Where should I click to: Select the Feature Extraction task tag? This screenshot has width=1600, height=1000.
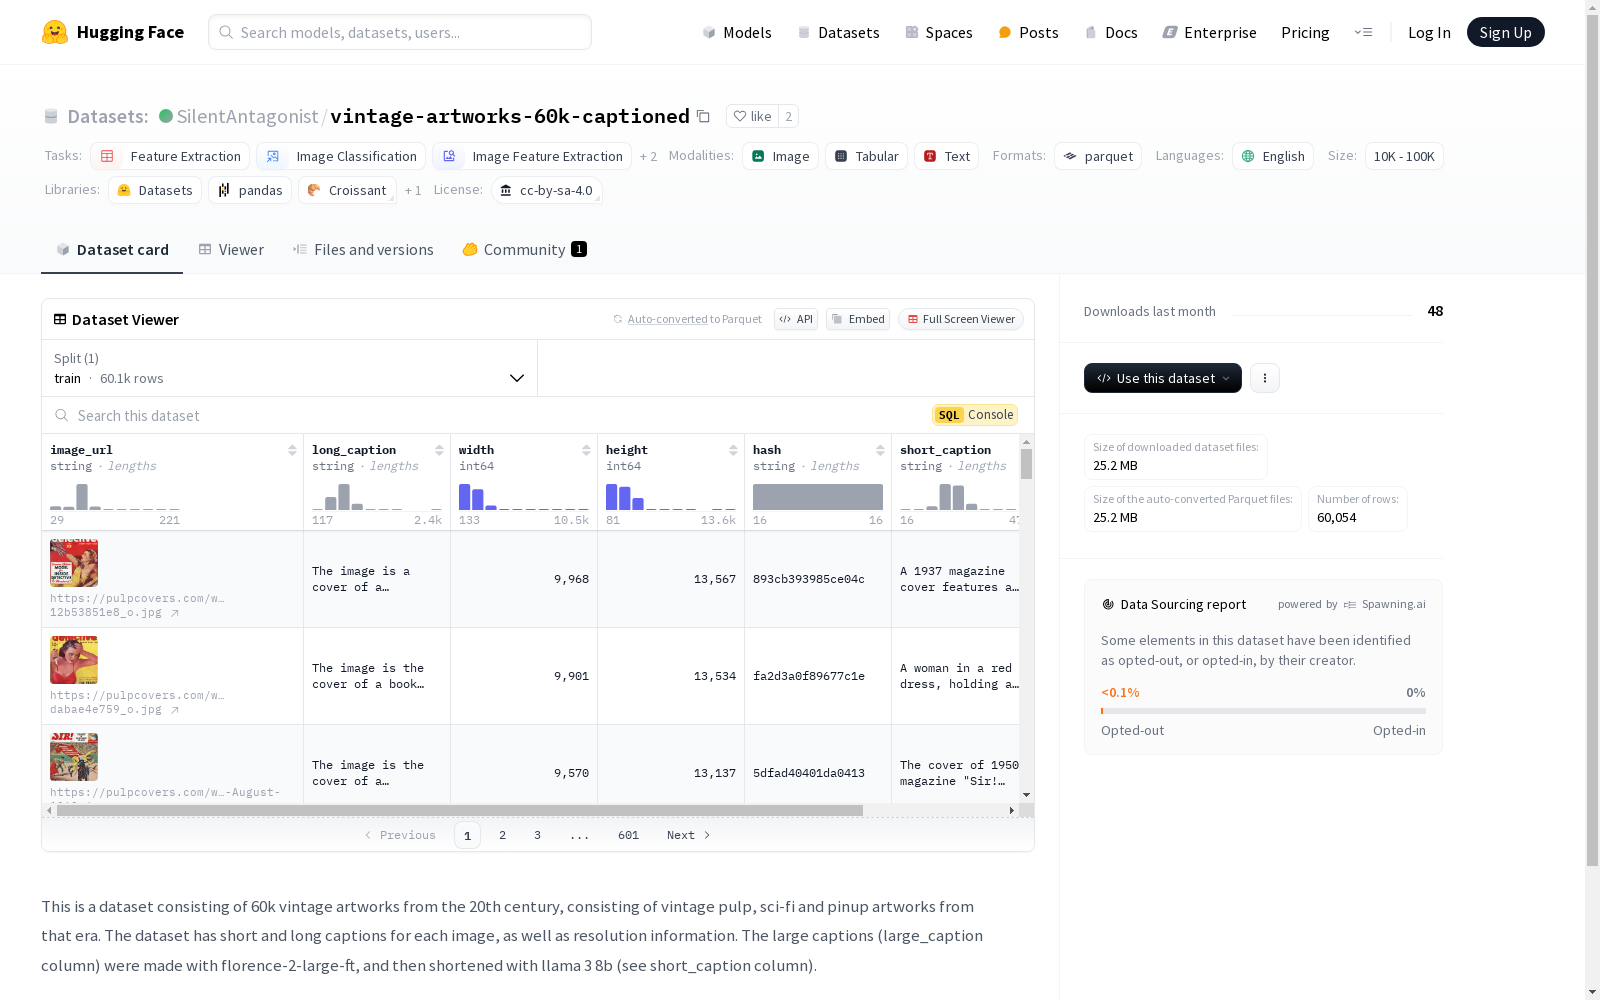(170, 156)
